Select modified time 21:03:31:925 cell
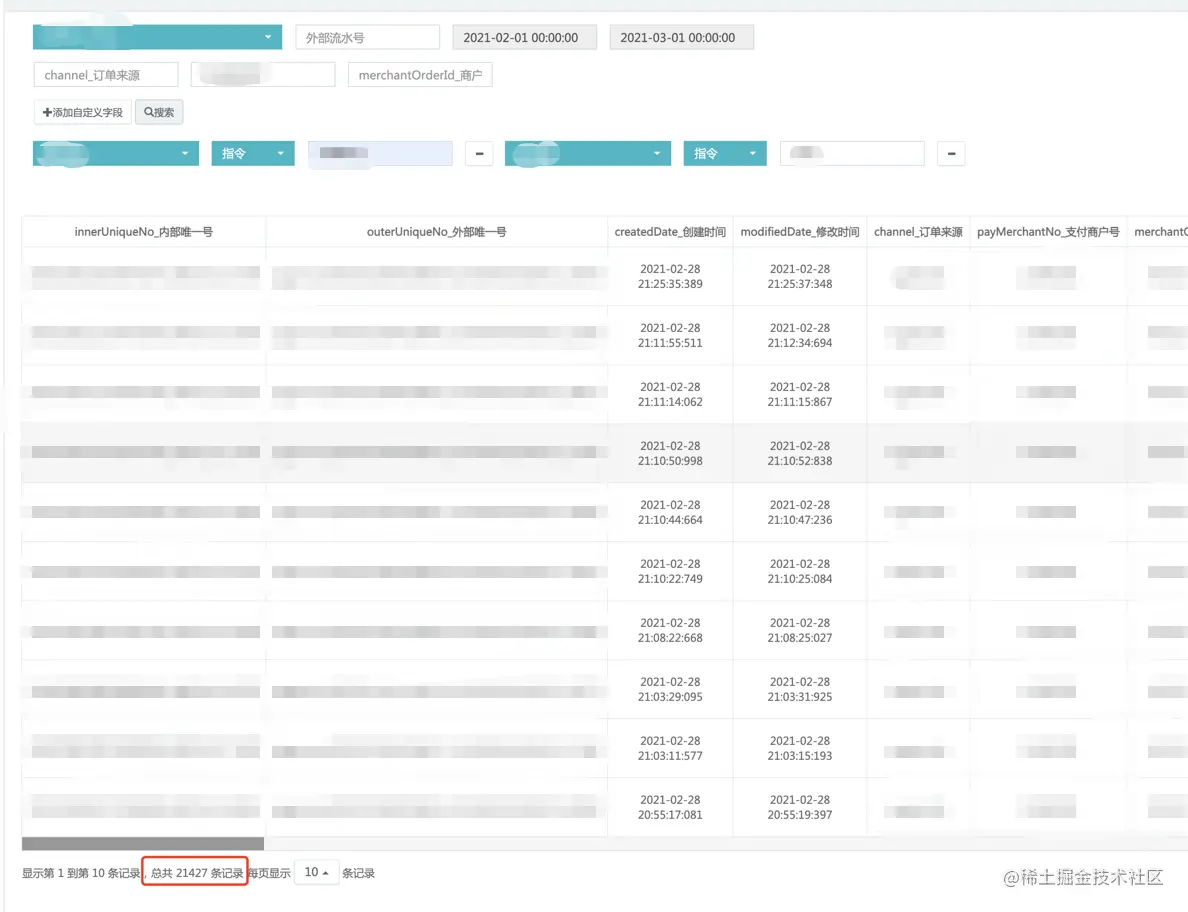 coord(799,690)
